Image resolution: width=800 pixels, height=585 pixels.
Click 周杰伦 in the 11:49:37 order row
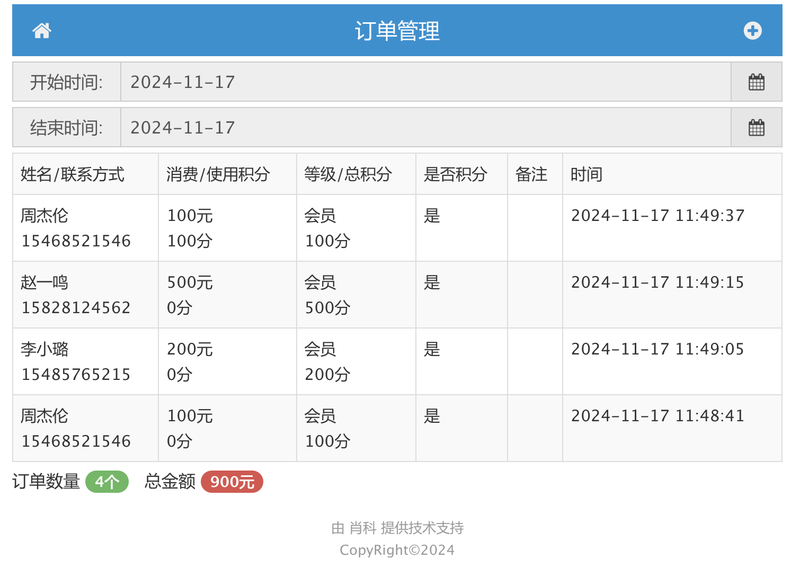coord(44,216)
